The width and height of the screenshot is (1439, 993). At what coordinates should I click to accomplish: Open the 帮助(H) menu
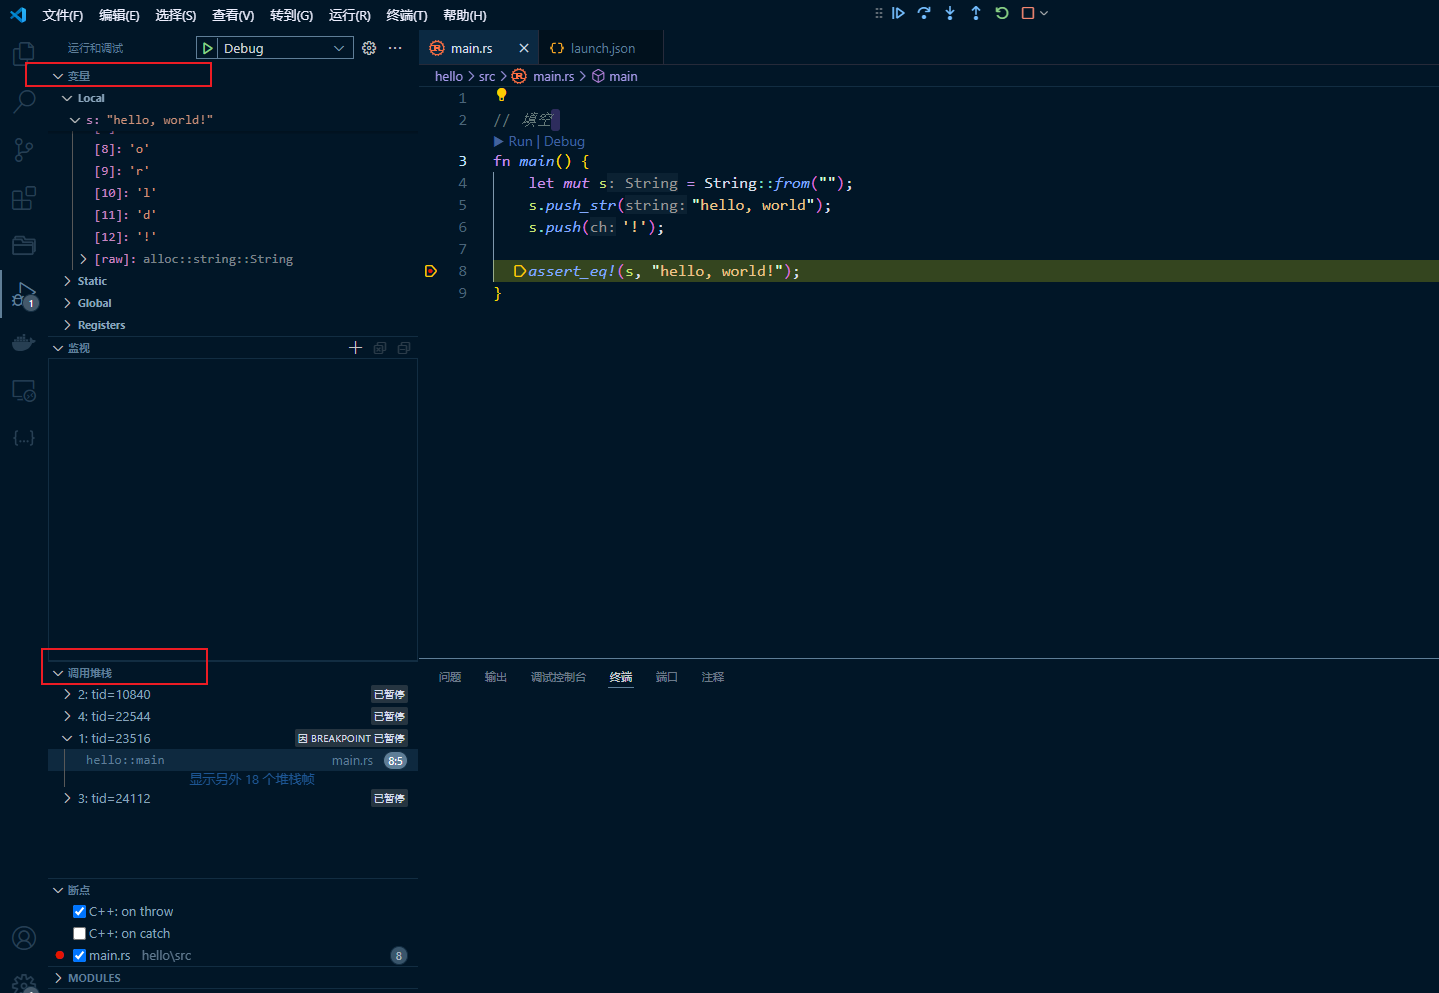(465, 15)
